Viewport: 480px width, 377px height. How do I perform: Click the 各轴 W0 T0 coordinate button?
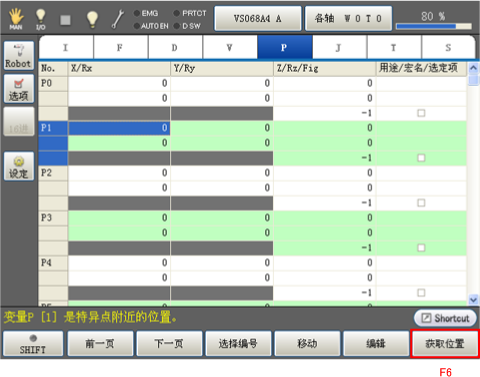pos(348,19)
